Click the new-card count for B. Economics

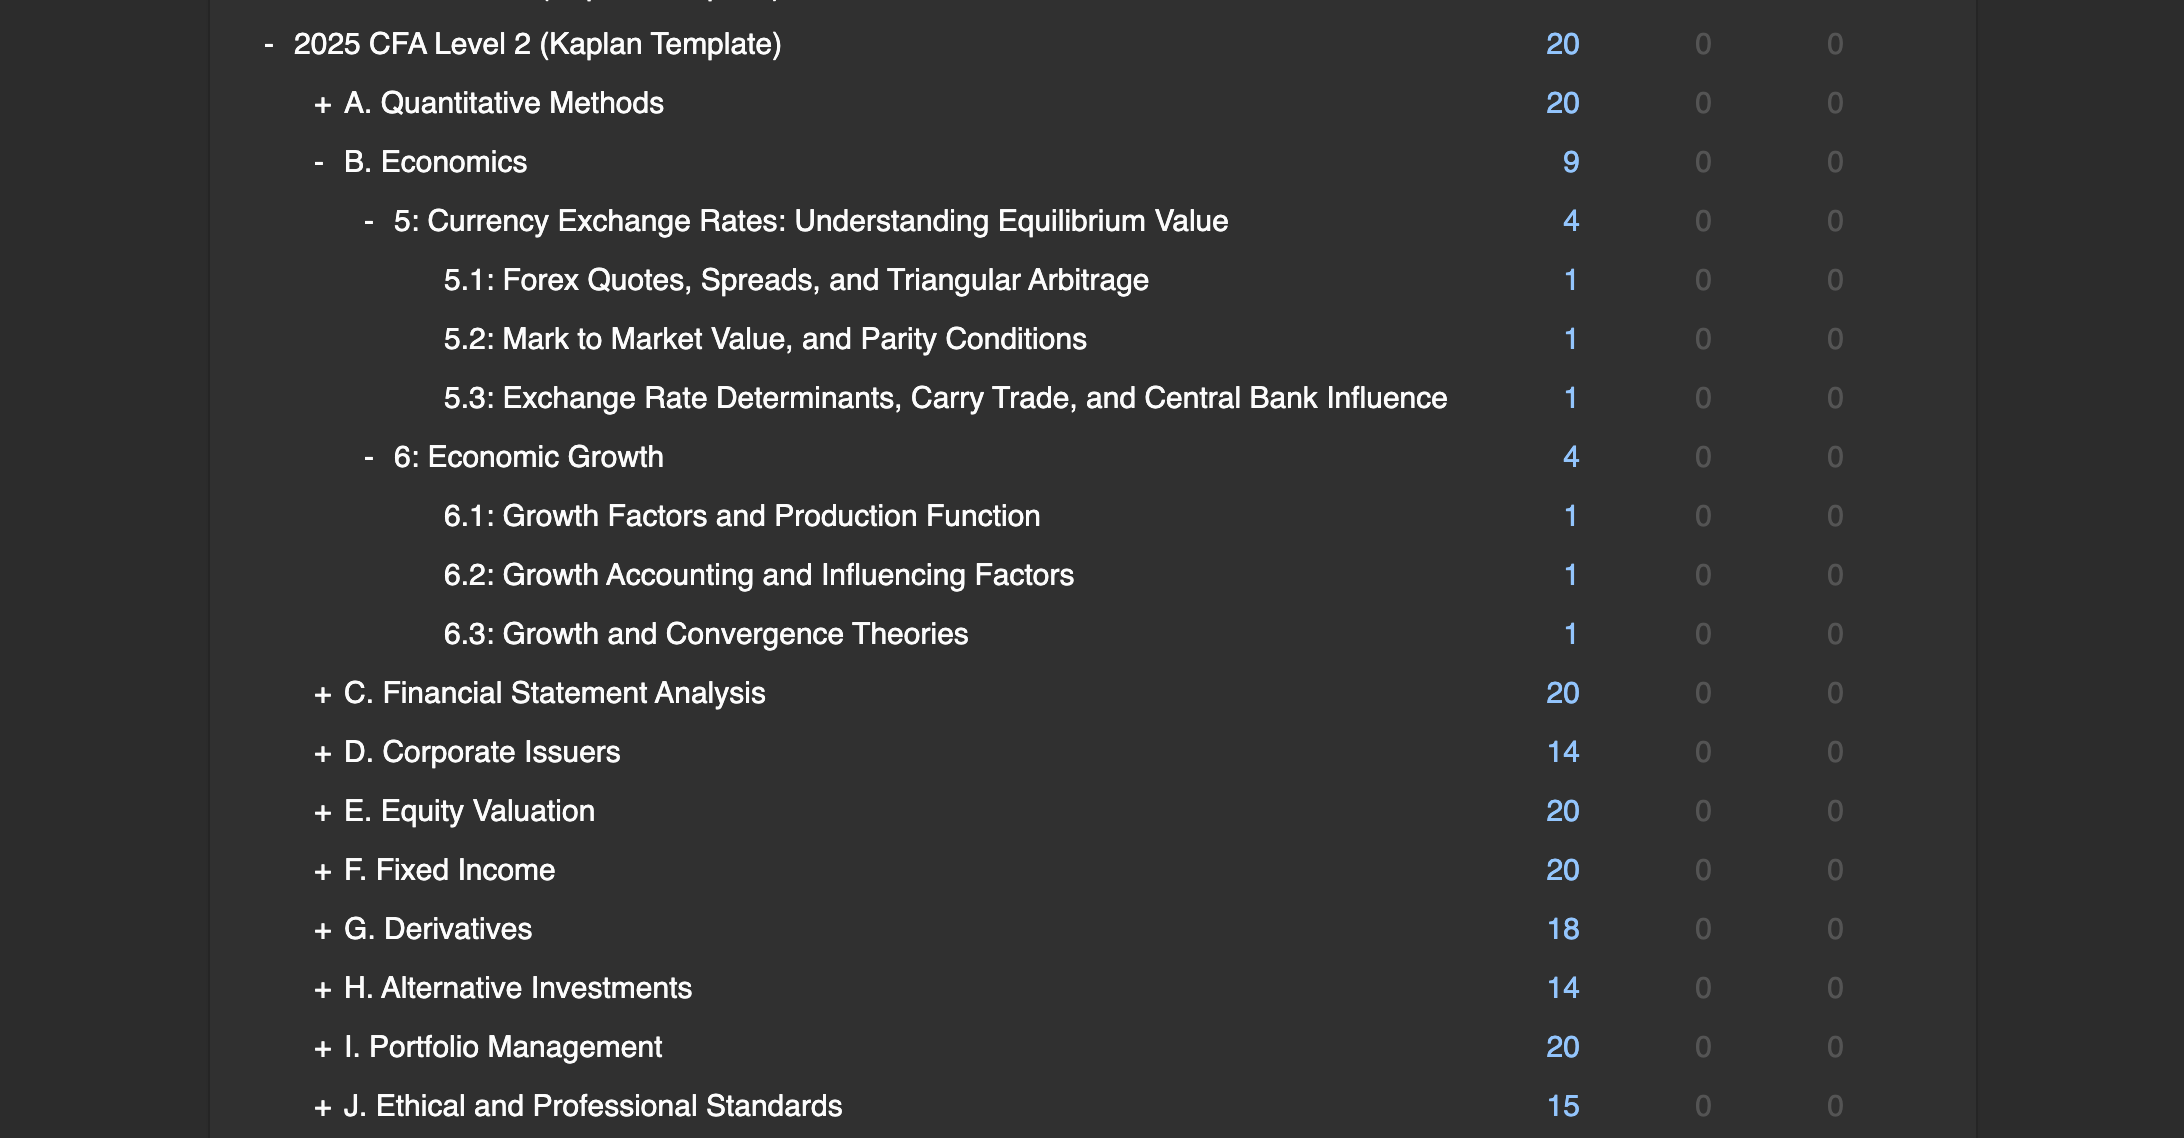[1570, 162]
